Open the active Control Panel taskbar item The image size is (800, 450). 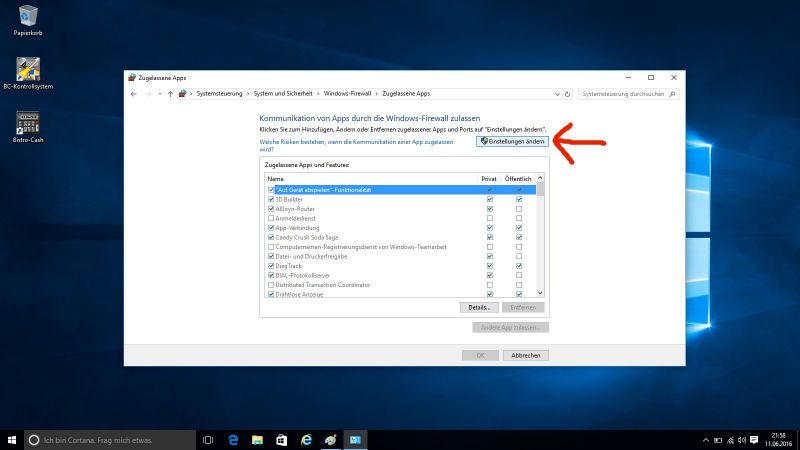355,440
